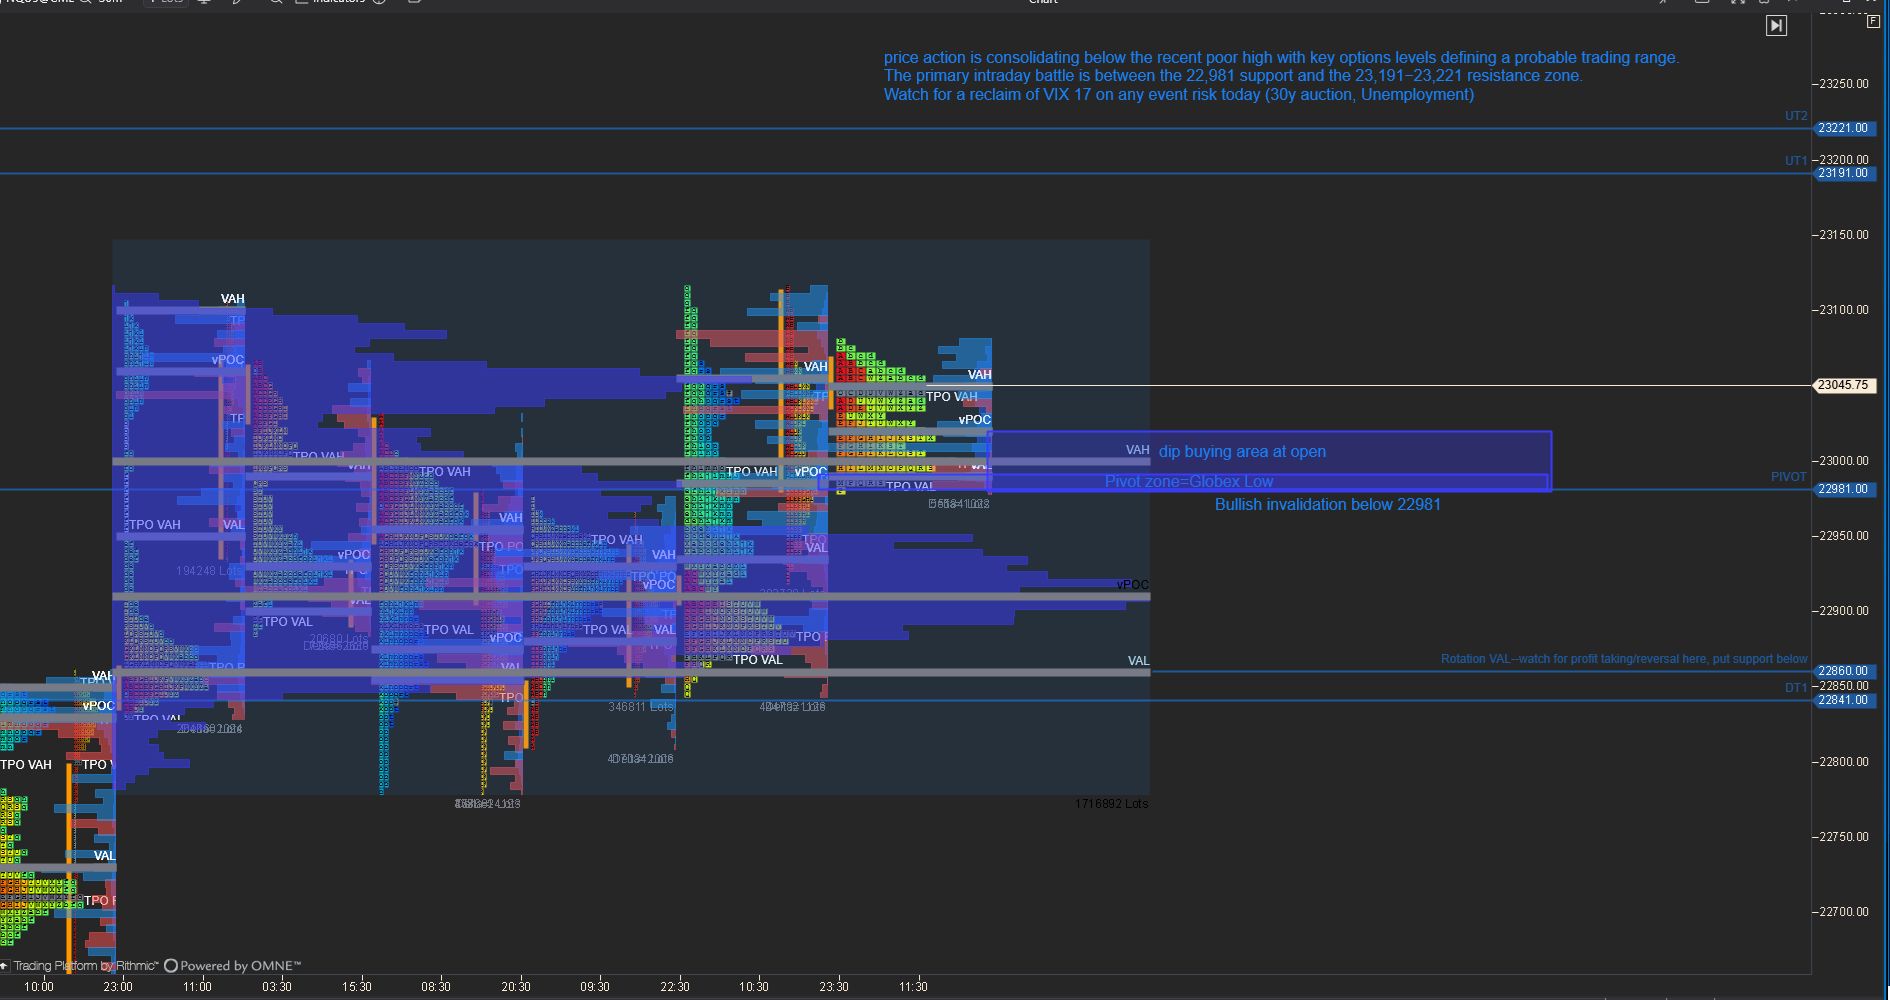Select the 'Watch for a reclaim of VIX 17' note
The height and width of the screenshot is (1000, 1890).
[x=1179, y=95]
